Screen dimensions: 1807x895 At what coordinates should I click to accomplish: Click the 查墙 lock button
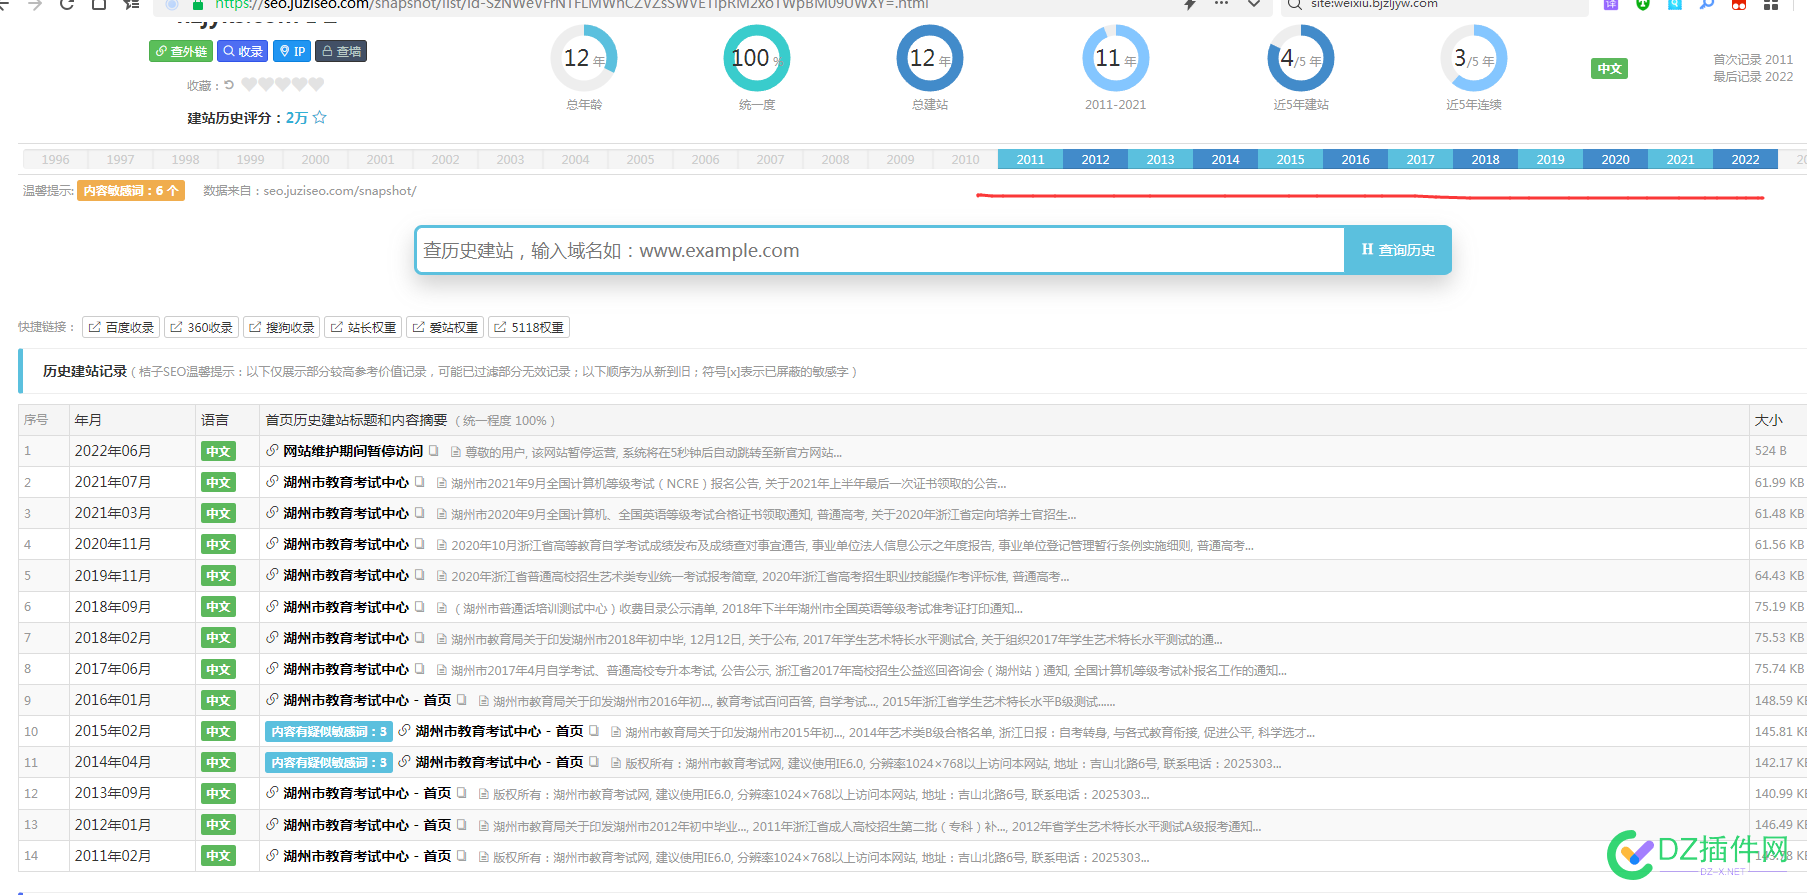(x=341, y=51)
